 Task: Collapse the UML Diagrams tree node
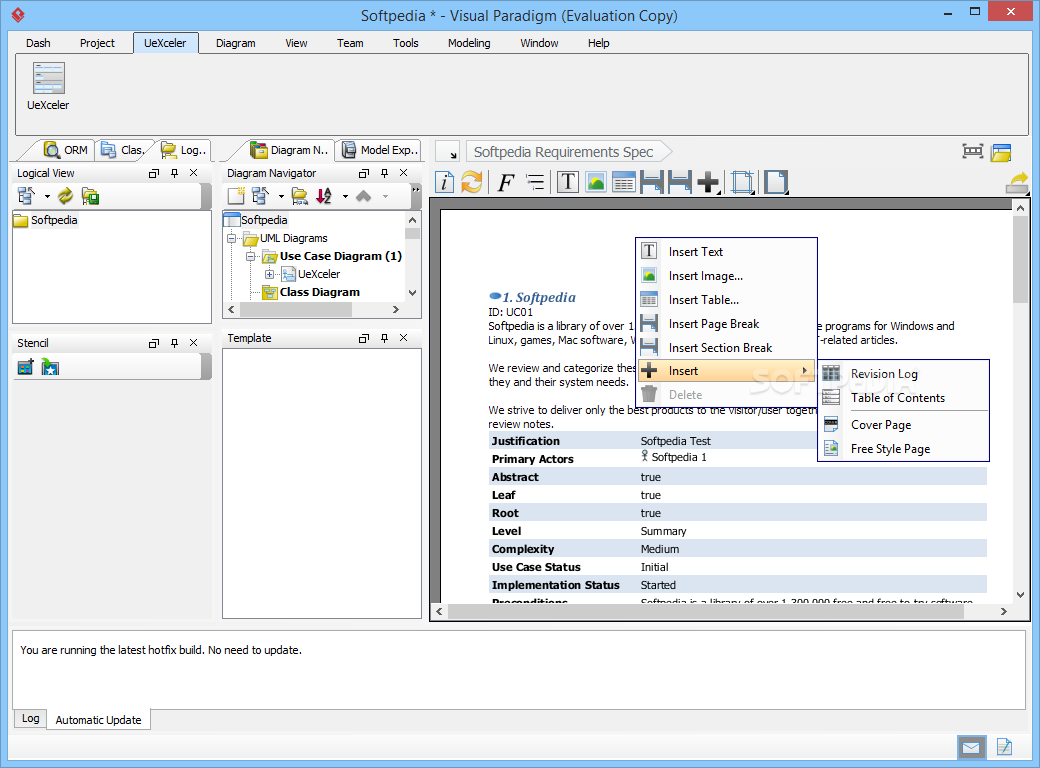pos(231,238)
